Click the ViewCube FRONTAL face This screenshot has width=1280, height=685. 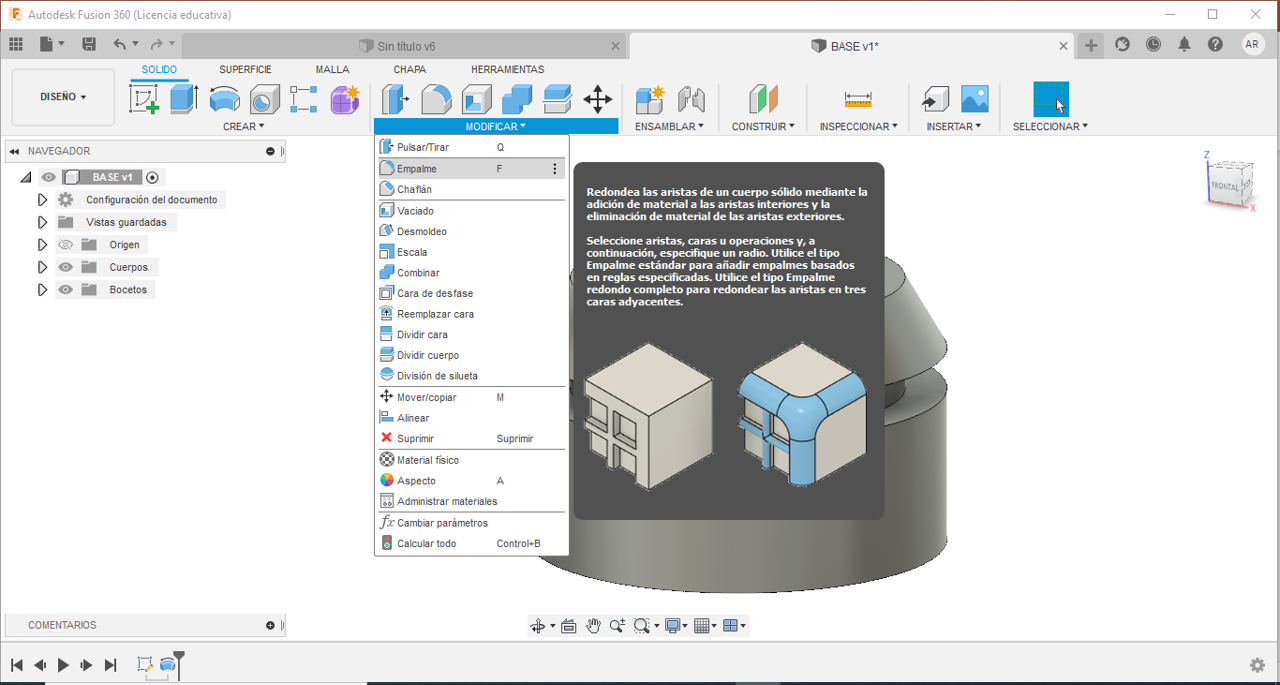(x=1224, y=186)
